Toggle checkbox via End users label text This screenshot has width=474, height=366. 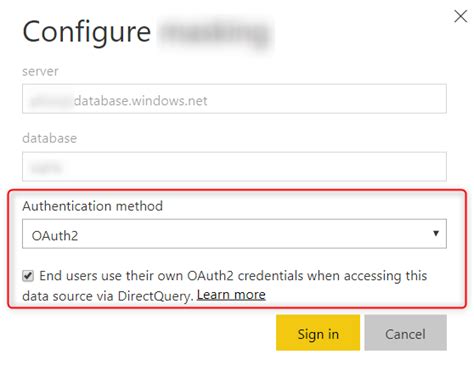point(233,276)
